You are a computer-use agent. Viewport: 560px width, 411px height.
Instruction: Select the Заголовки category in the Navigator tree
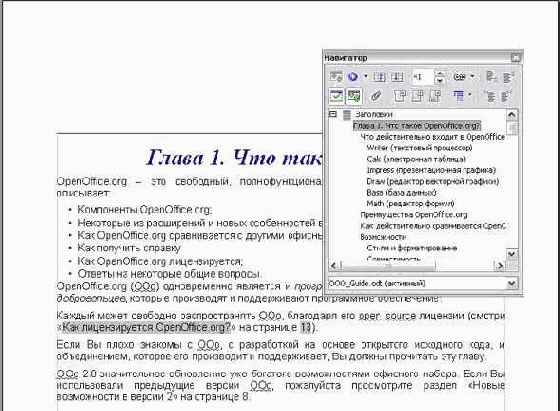click(374, 115)
